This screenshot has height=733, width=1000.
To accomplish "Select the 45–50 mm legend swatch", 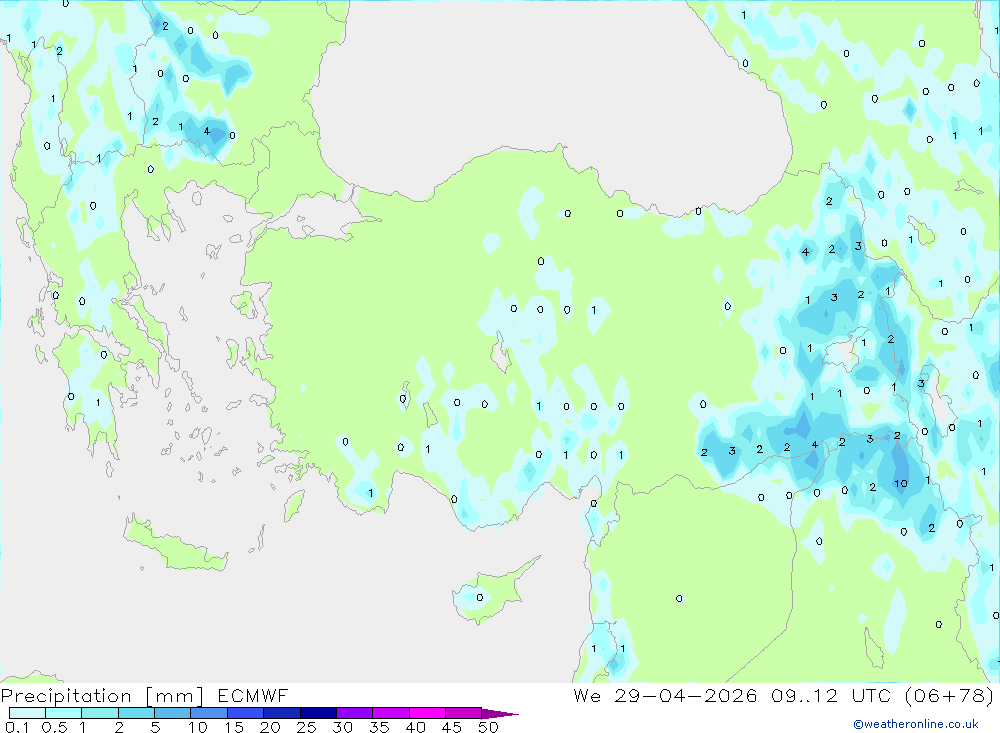I will (463, 713).
